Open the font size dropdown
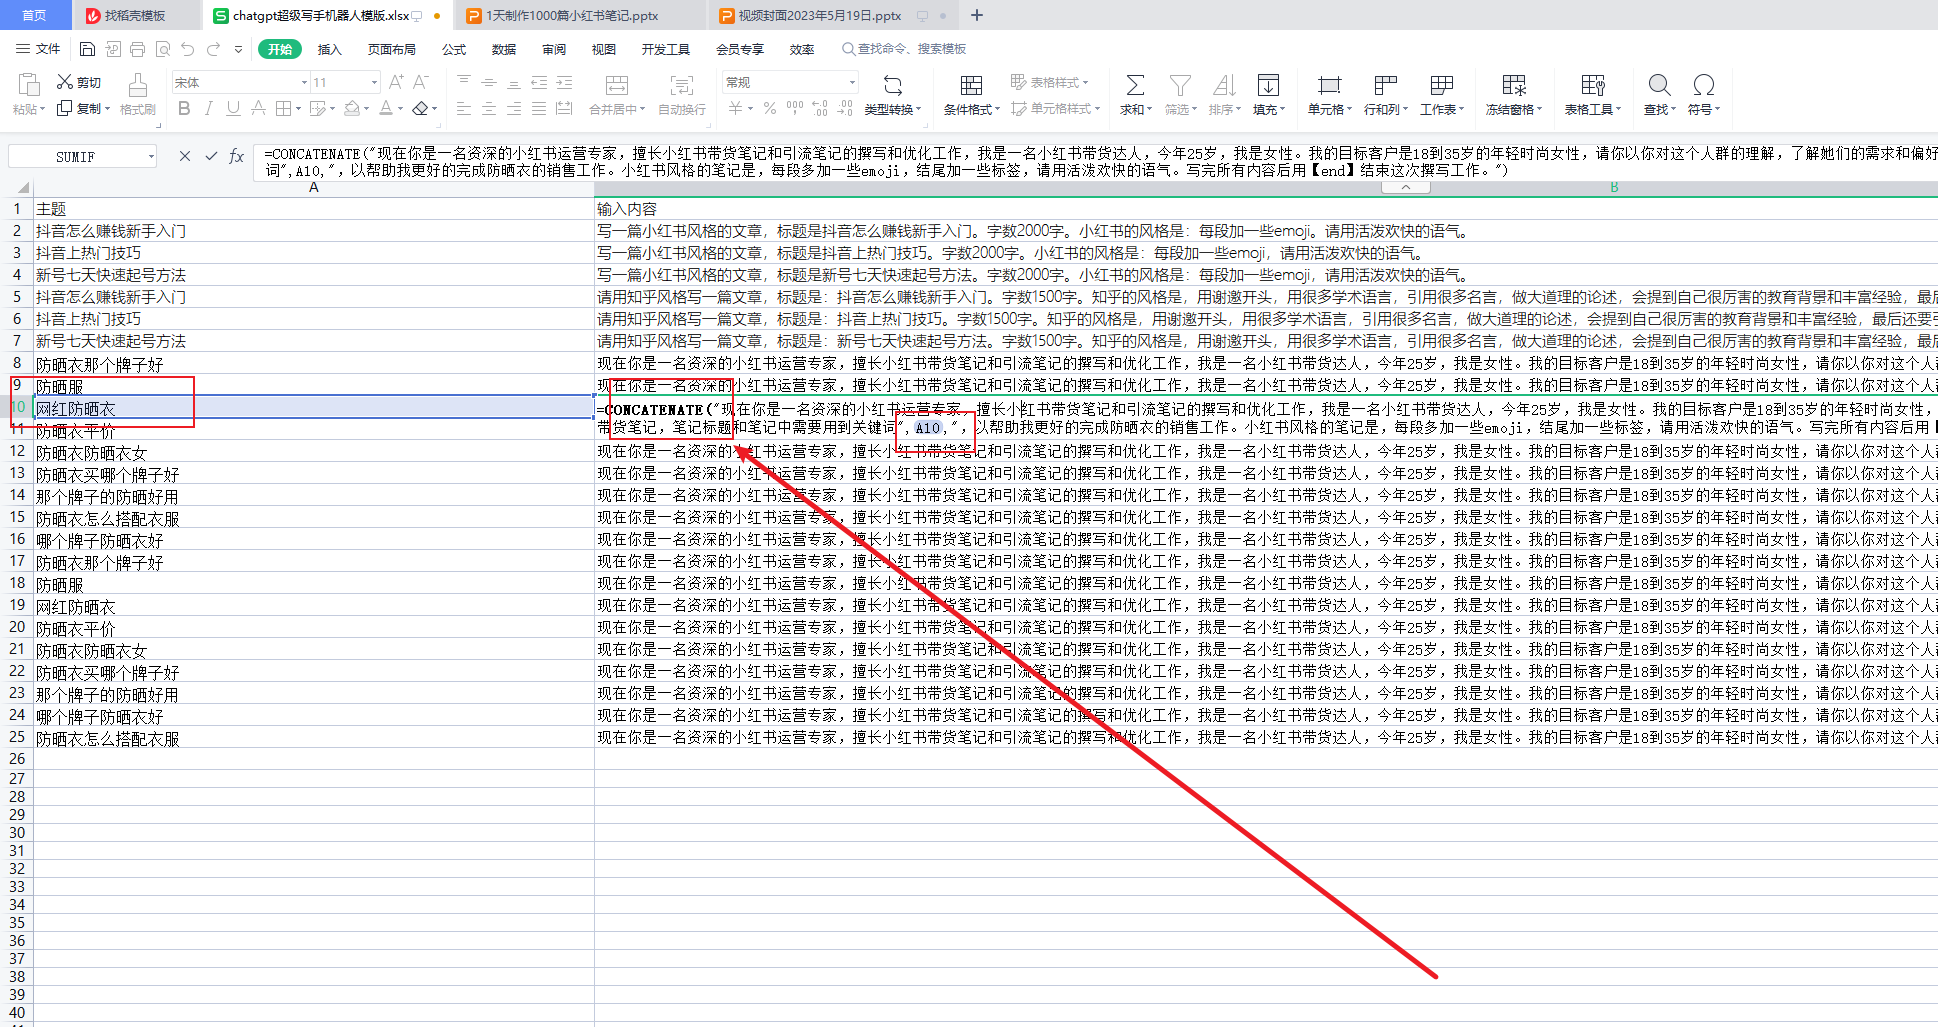The height and width of the screenshot is (1027, 1938). pyautogui.click(x=374, y=82)
